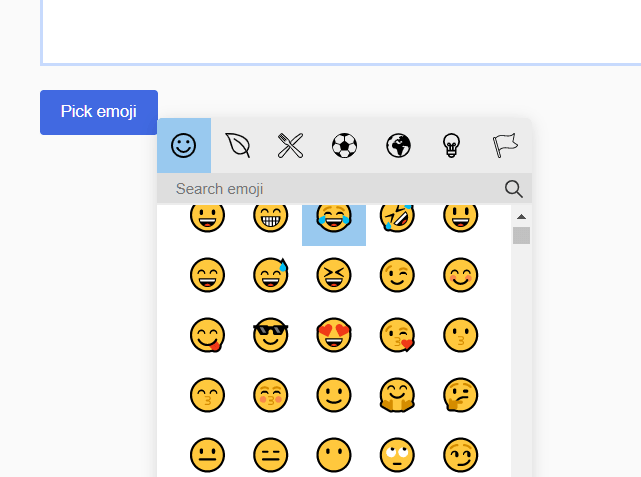Viewport: 641px width, 477px height.
Task: Click the emoji list scrollbar thumb
Action: click(521, 235)
